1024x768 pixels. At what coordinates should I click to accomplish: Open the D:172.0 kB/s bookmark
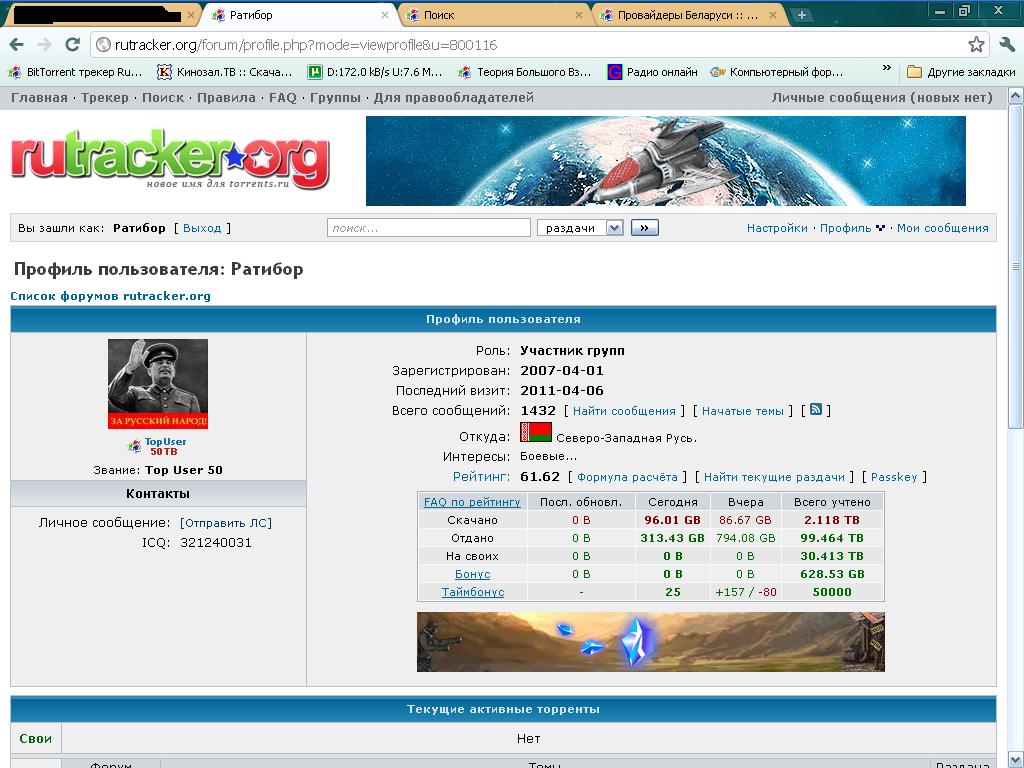pos(376,72)
